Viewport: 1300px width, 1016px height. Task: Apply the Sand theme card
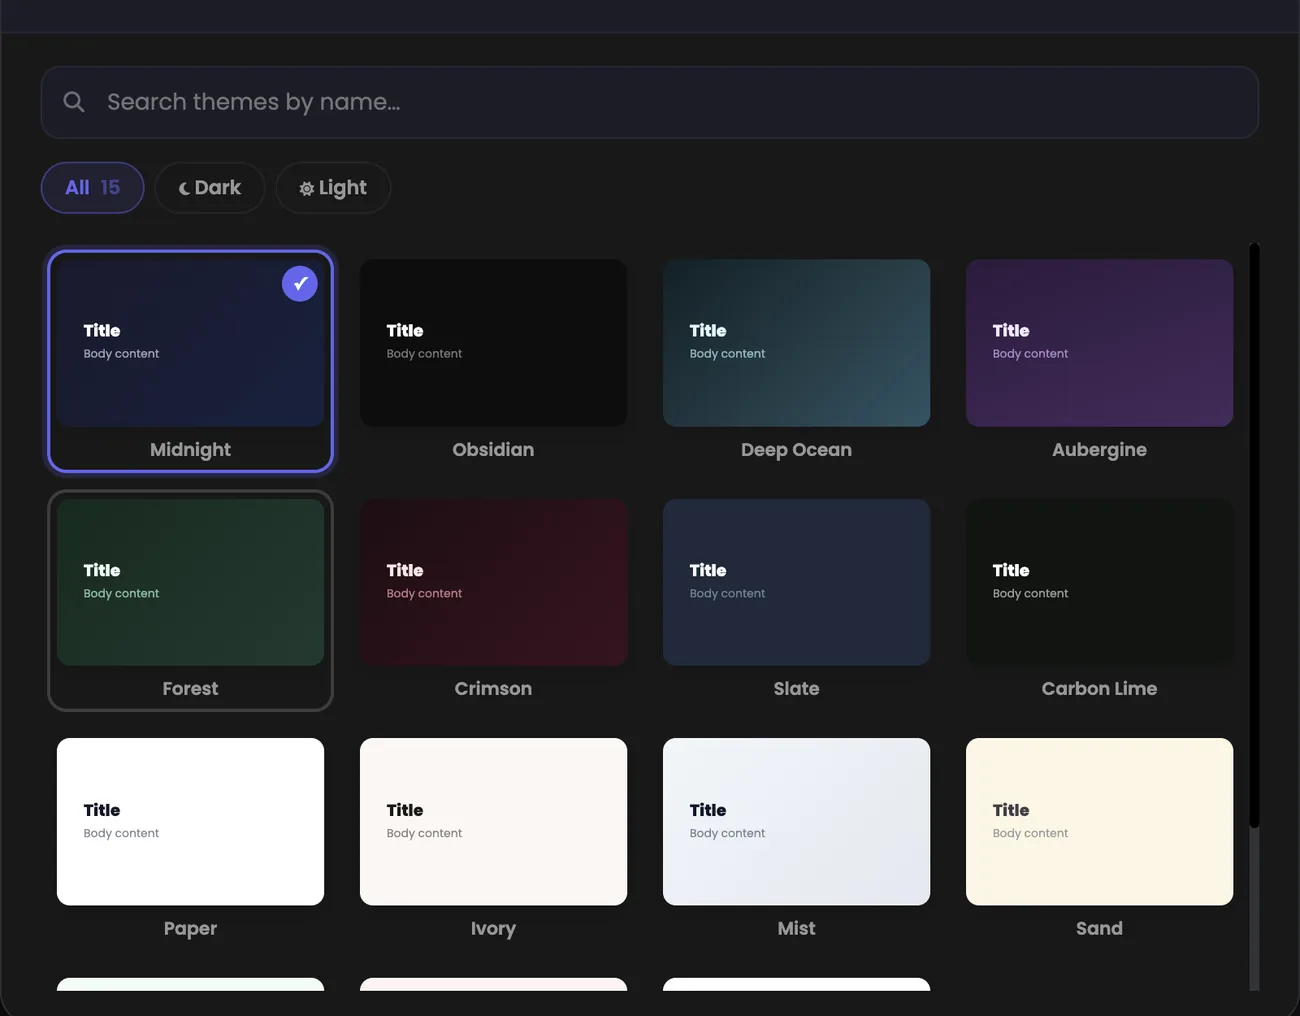click(1099, 840)
